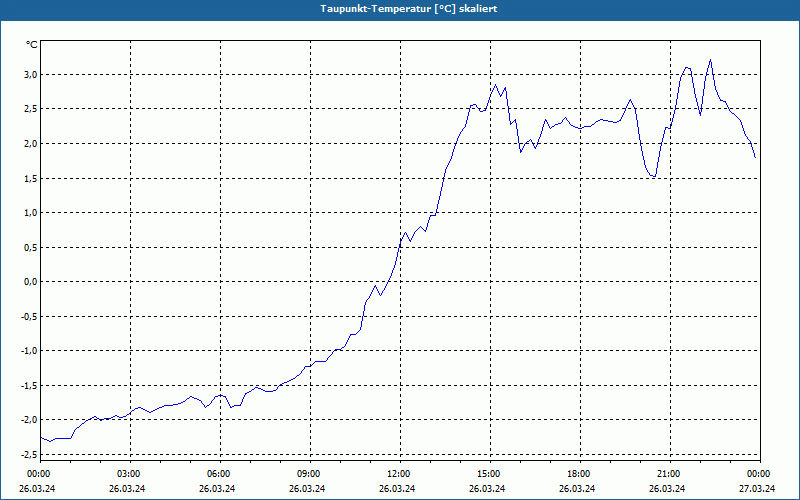
Task: Click the dew point curve's highest peak above 3,0
Action: point(710,60)
